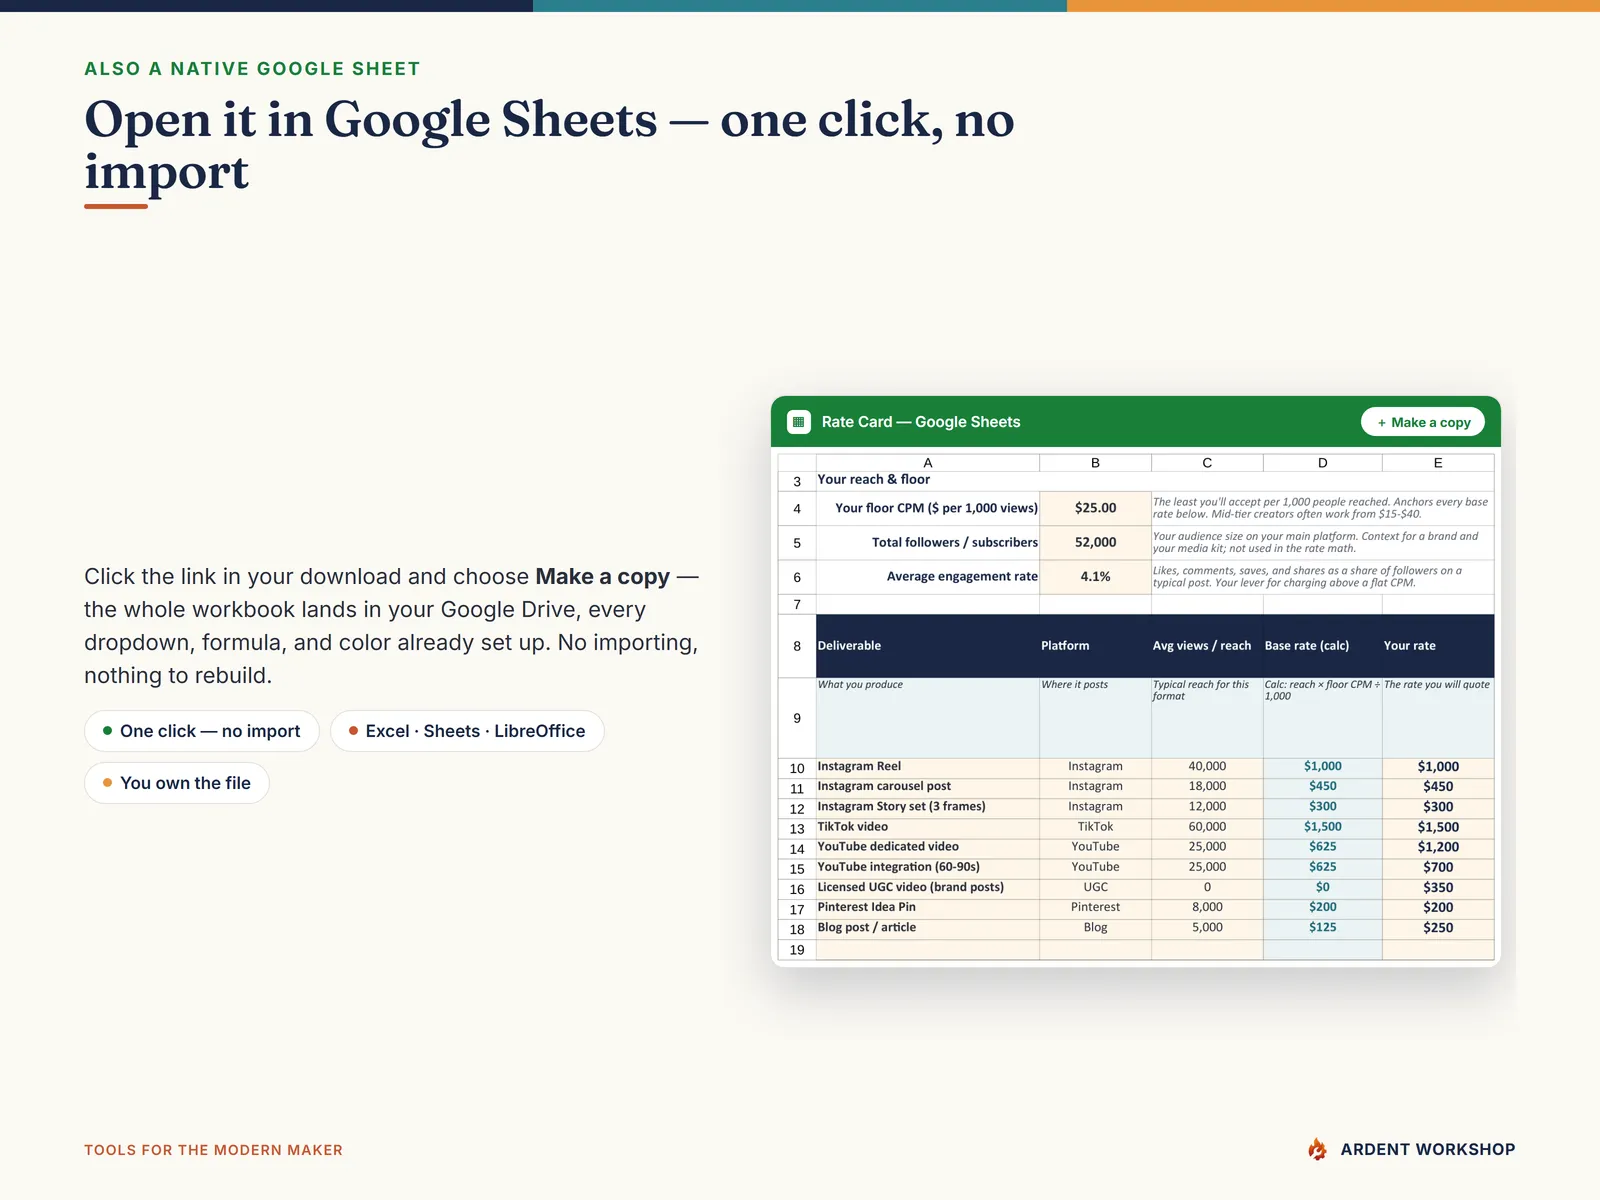
Task: Click the Your rate header cell
Action: (1438, 646)
